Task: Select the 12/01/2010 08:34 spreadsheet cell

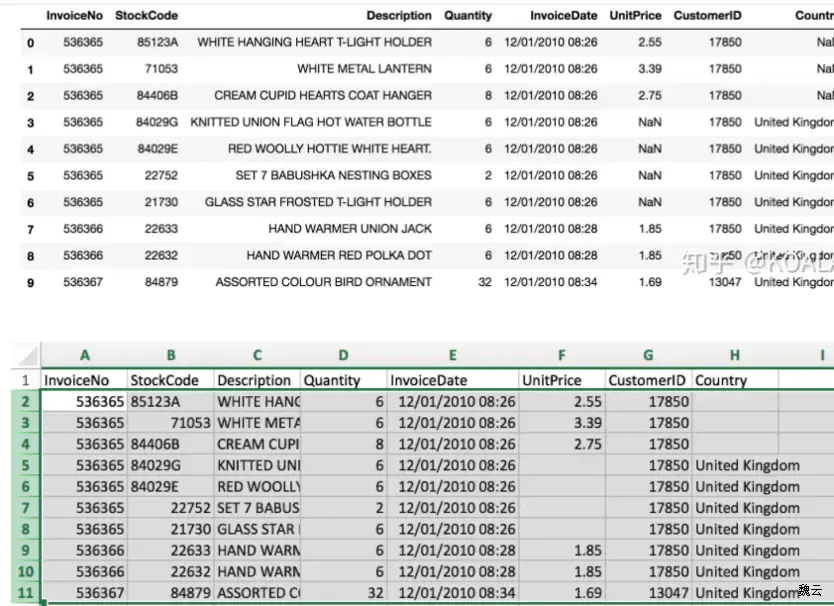Action: (453, 593)
